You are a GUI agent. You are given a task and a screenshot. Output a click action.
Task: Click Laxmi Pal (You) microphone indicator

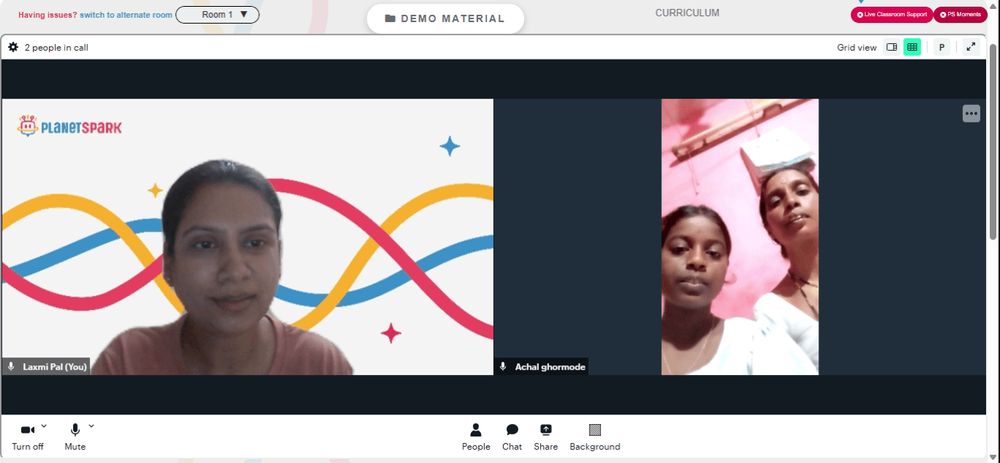click(x=11, y=367)
